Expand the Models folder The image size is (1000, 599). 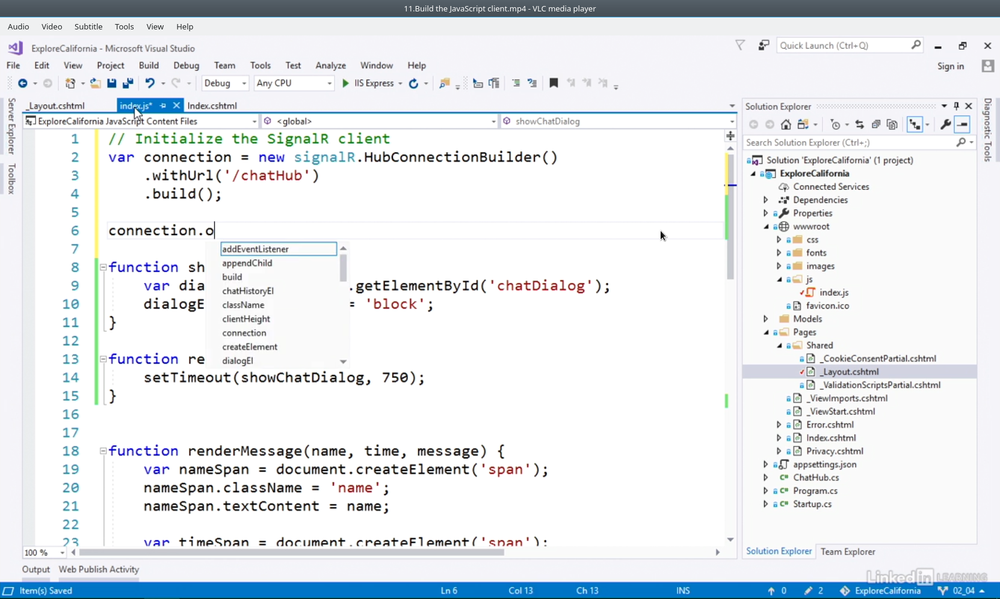click(766, 319)
